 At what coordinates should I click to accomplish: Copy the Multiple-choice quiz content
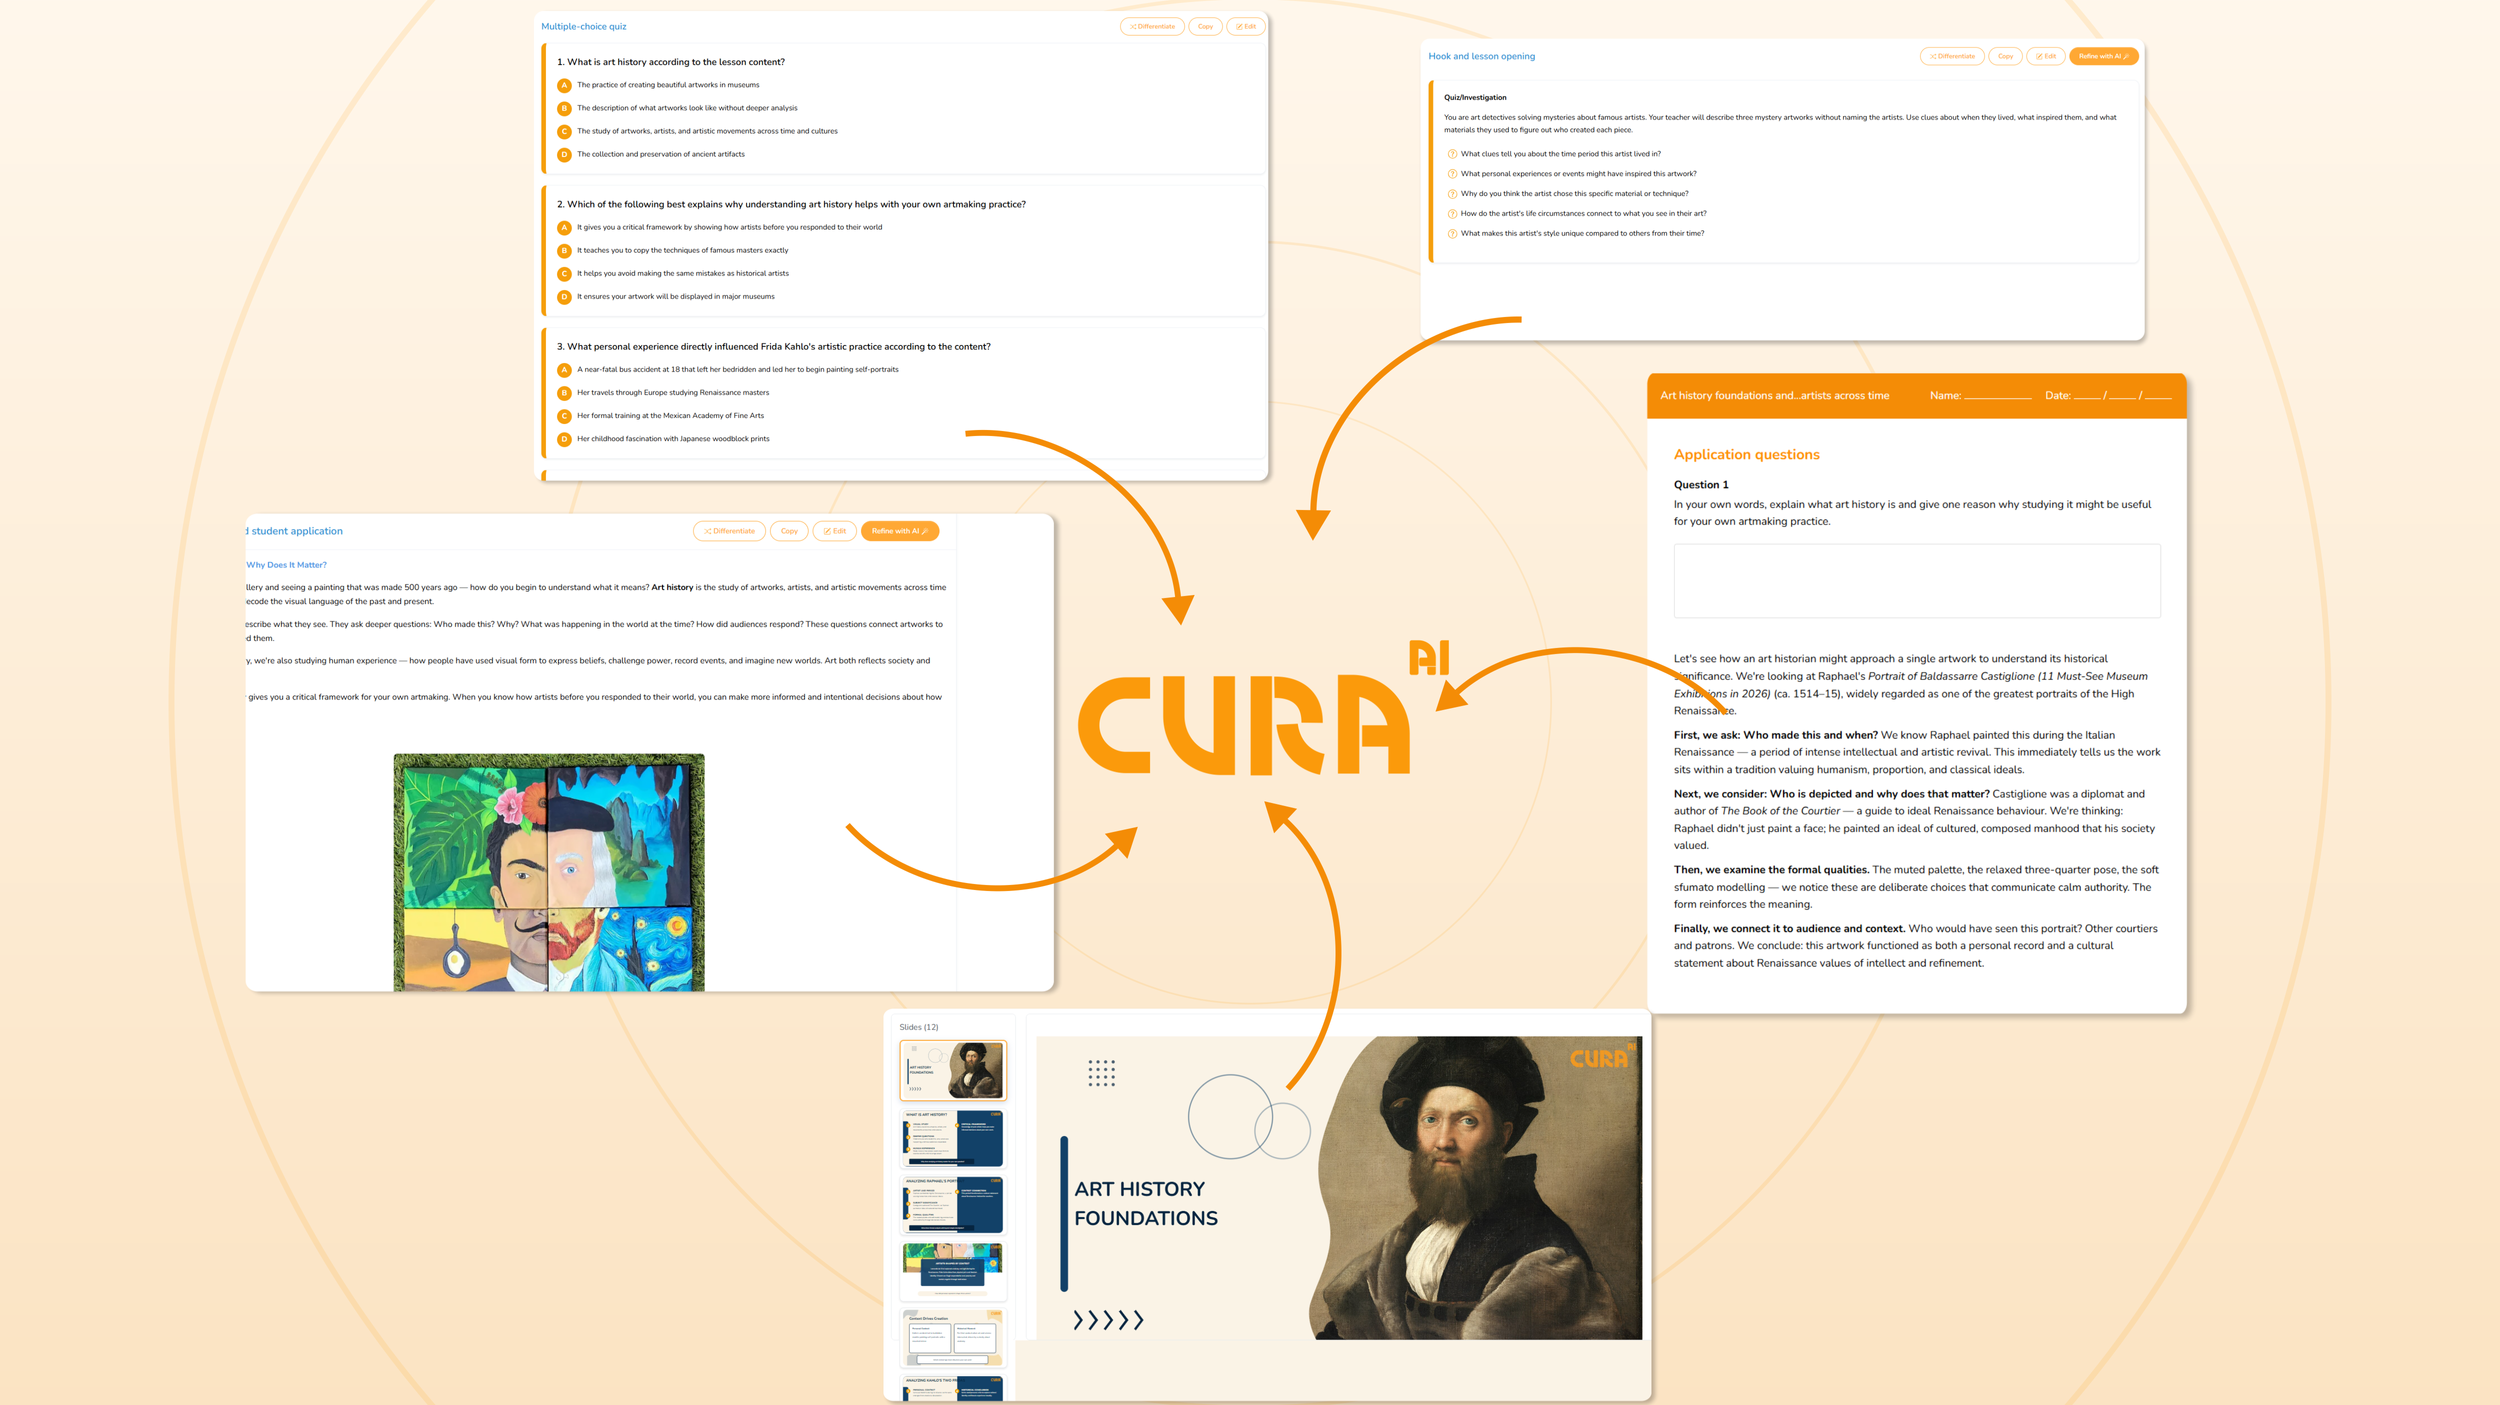pyautogui.click(x=1205, y=27)
